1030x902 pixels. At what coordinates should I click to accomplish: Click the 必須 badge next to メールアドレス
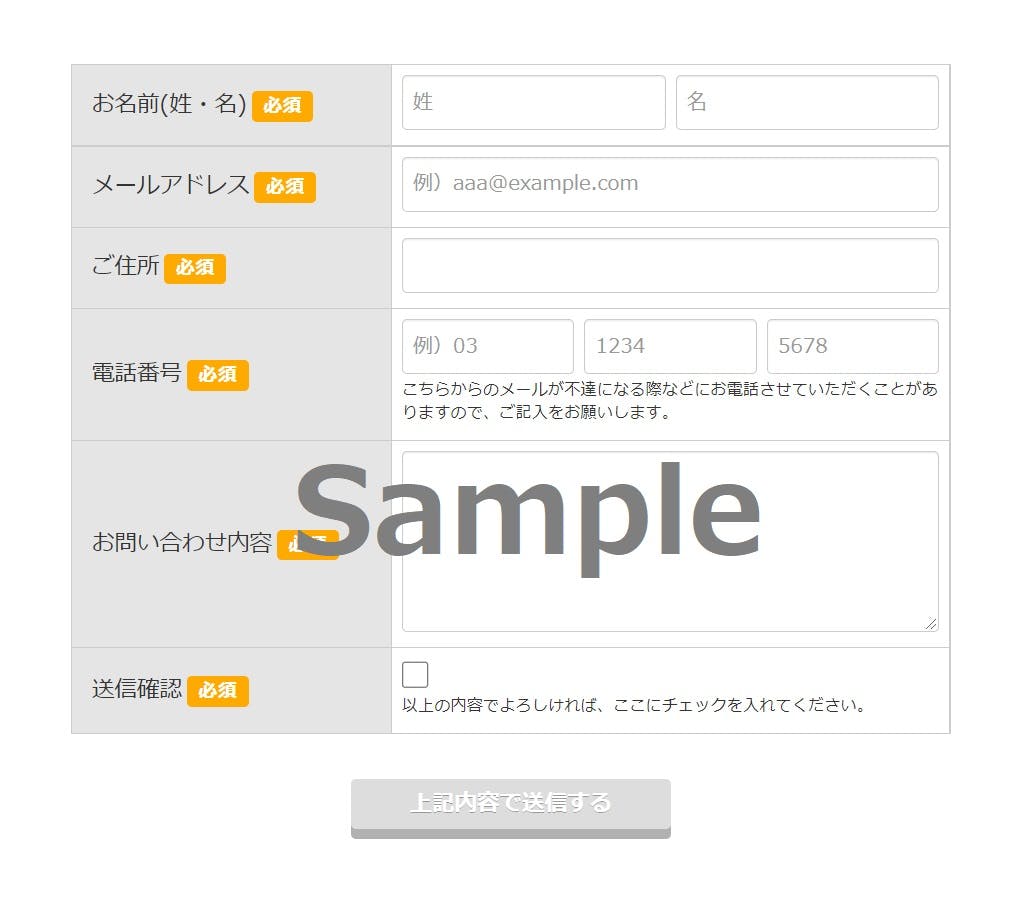[x=284, y=187]
